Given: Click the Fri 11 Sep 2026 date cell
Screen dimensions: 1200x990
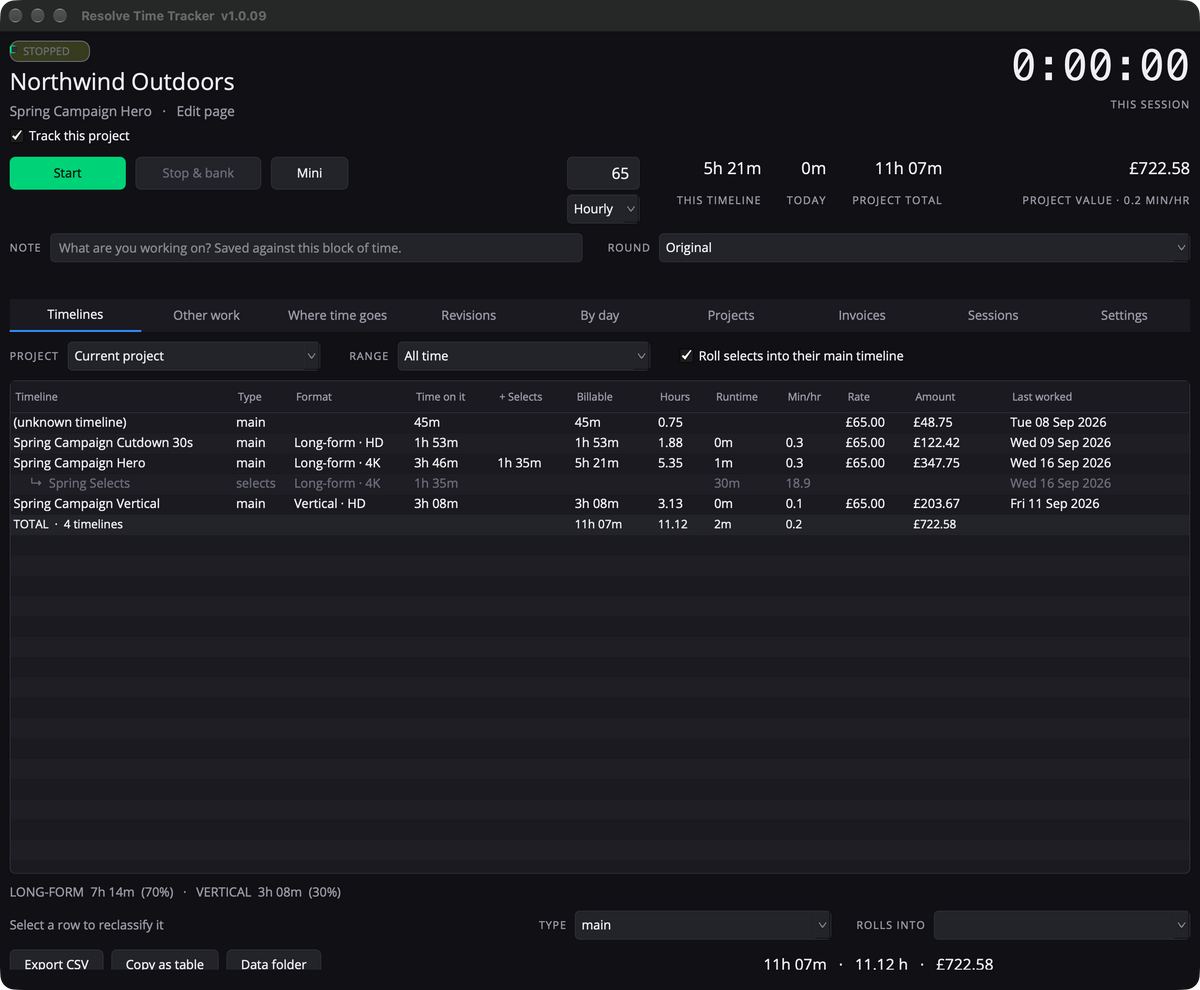Looking at the screenshot, I should (x=1055, y=503).
